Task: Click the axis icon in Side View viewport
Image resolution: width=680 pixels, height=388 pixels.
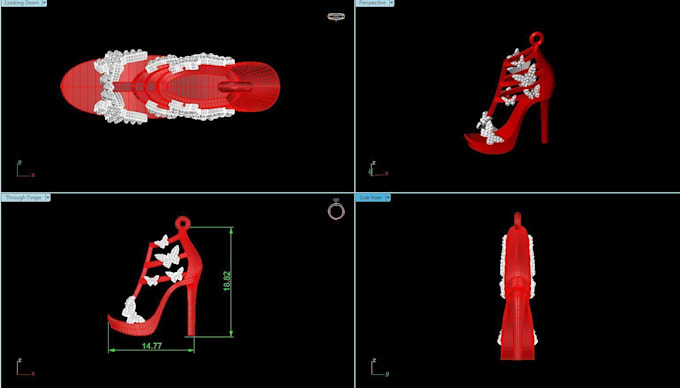Action: coord(380,367)
